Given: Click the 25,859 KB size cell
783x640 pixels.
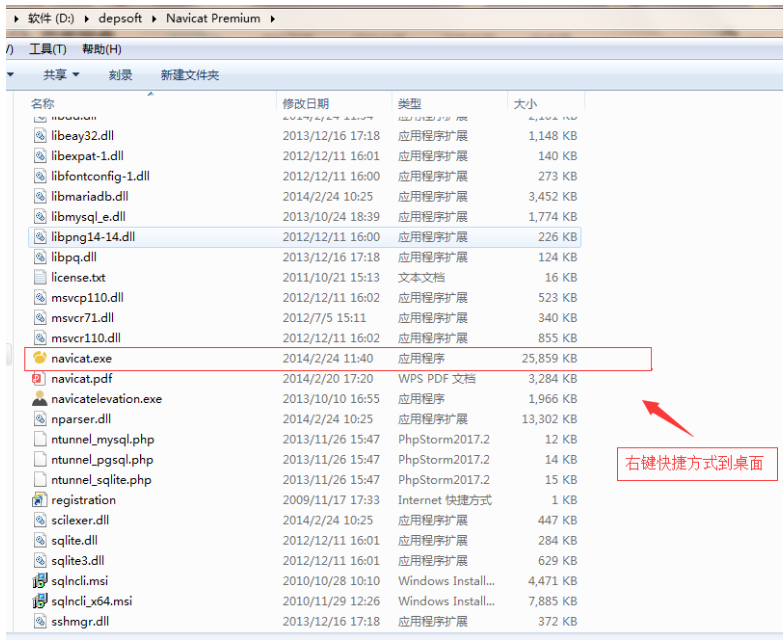Looking at the screenshot, I should 549,358.
